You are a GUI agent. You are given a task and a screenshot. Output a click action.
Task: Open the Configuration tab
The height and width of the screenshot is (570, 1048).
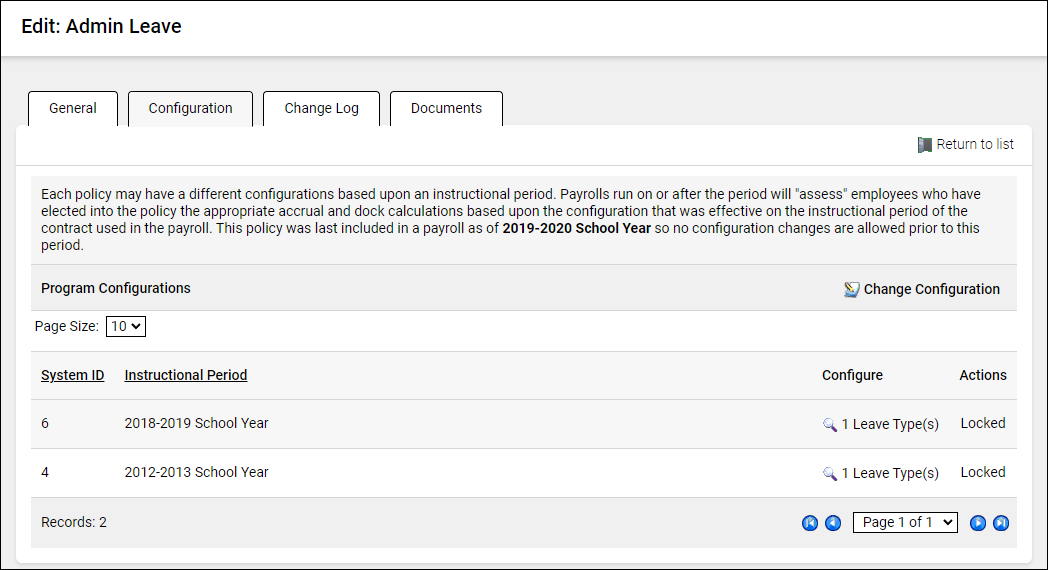[190, 109]
